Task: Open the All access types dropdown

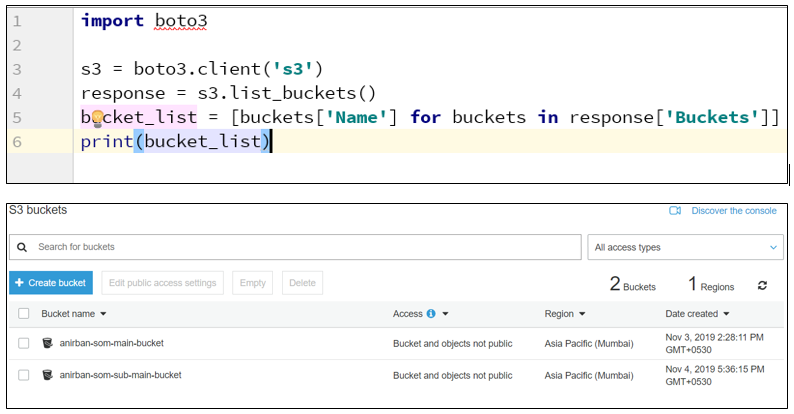Action: pyautogui.click(x=685, y=247)
